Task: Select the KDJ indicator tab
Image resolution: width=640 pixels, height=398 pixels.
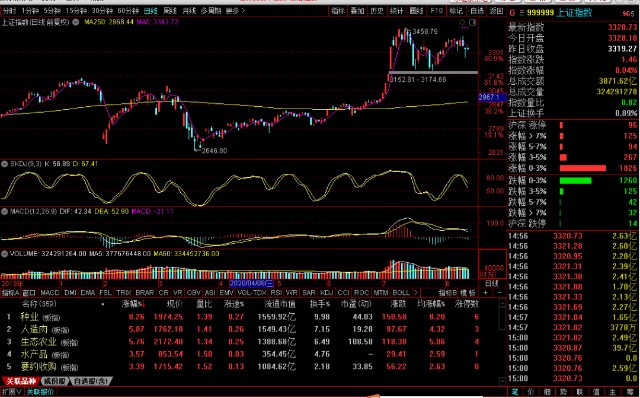Action: point(326,293)
